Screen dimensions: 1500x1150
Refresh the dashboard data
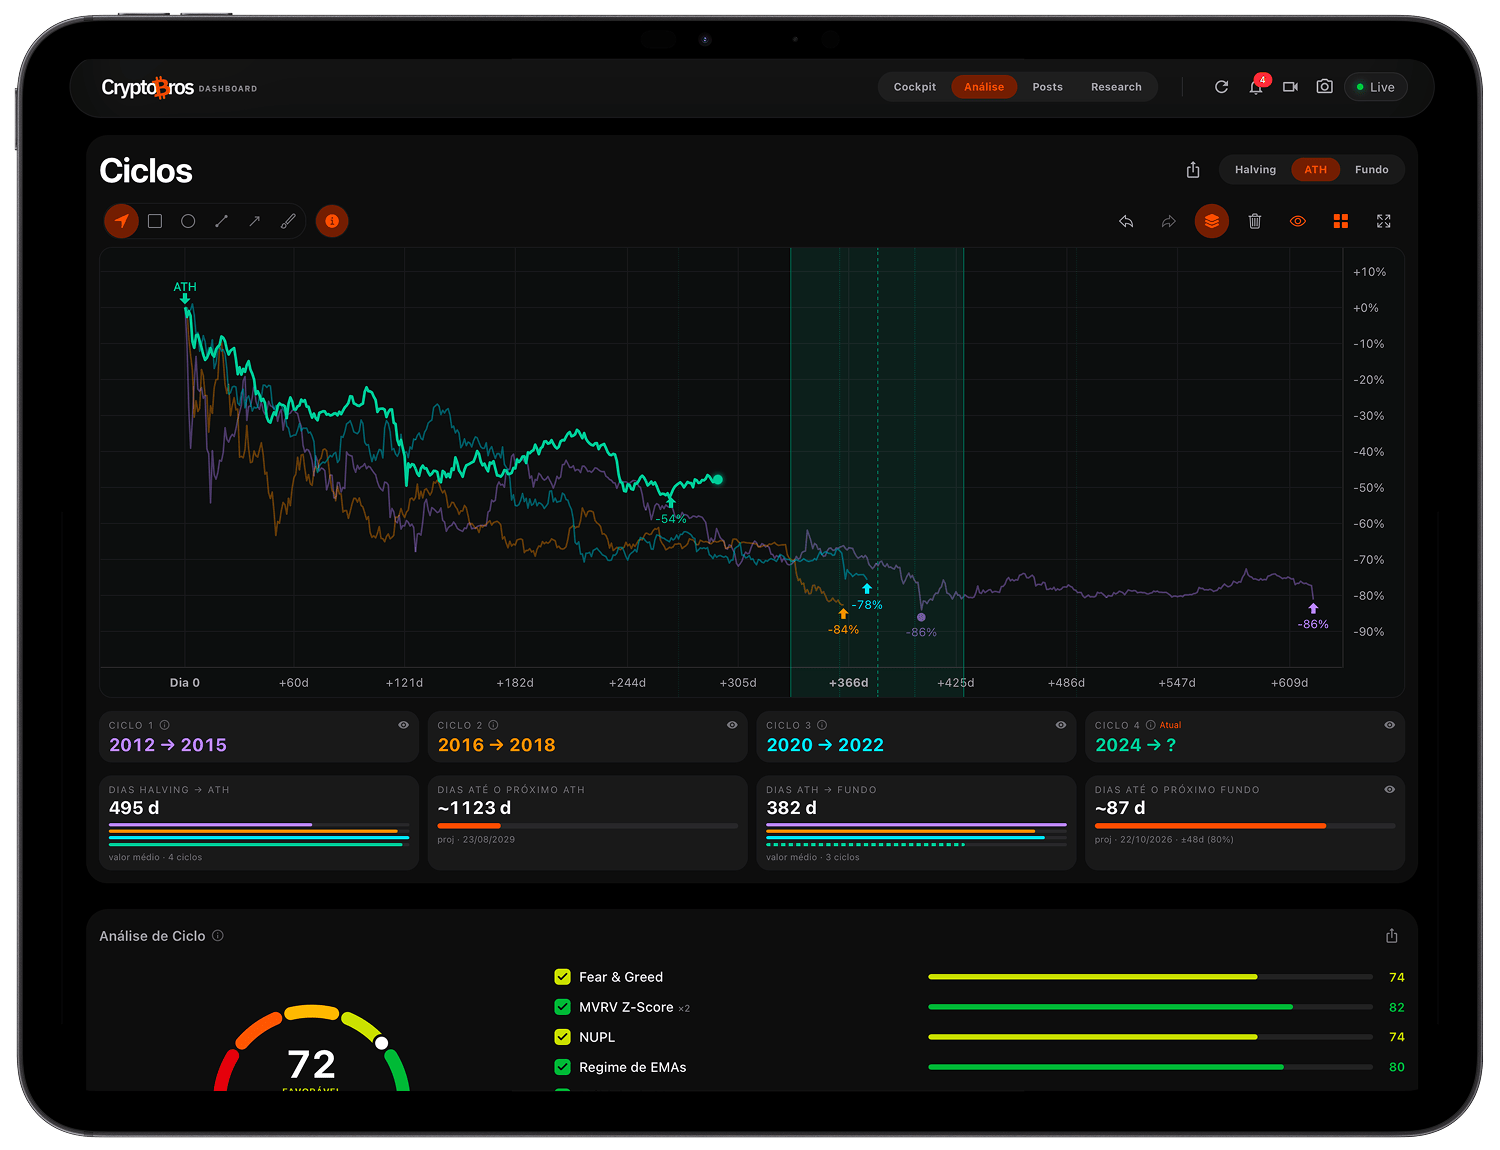pos(1221,87)
